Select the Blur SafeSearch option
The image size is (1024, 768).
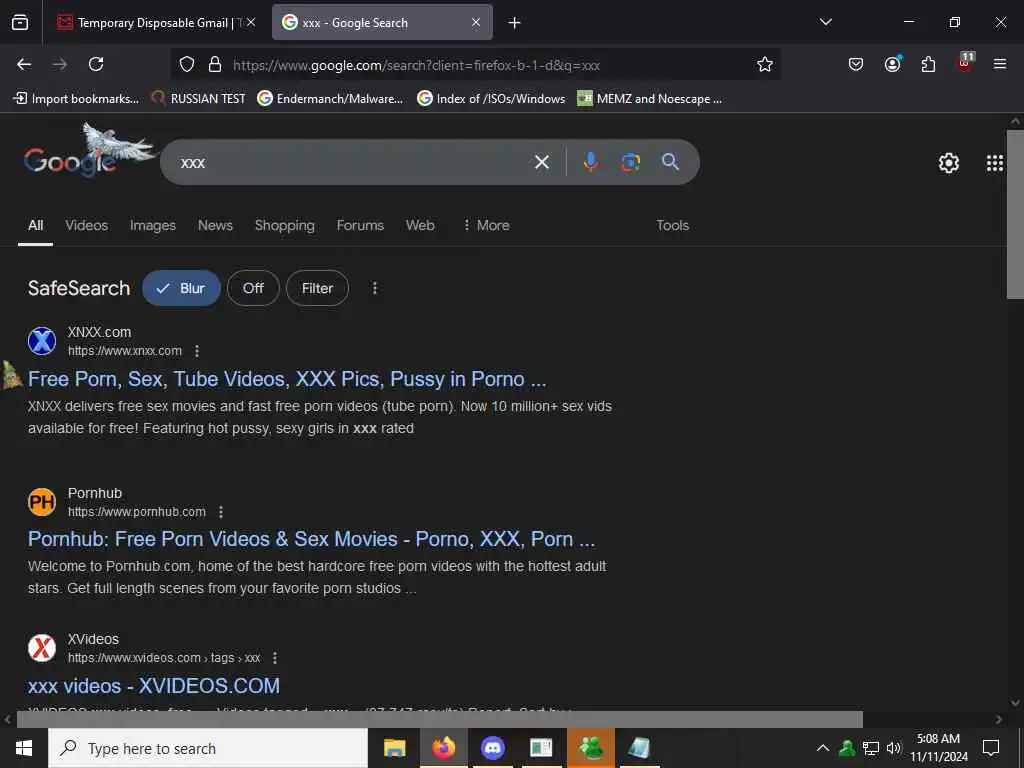181,288
